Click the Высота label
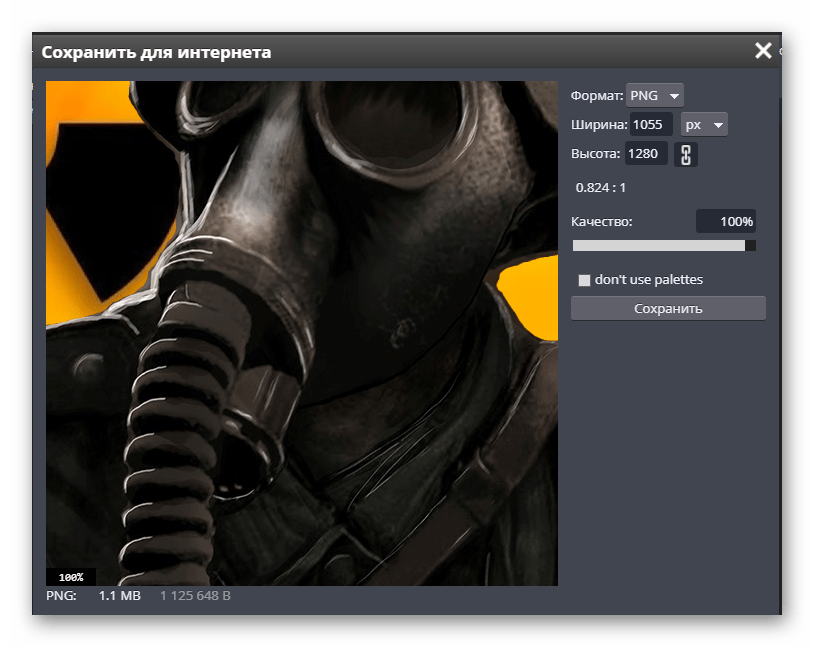The image size is (814, 647). point(595,154)
